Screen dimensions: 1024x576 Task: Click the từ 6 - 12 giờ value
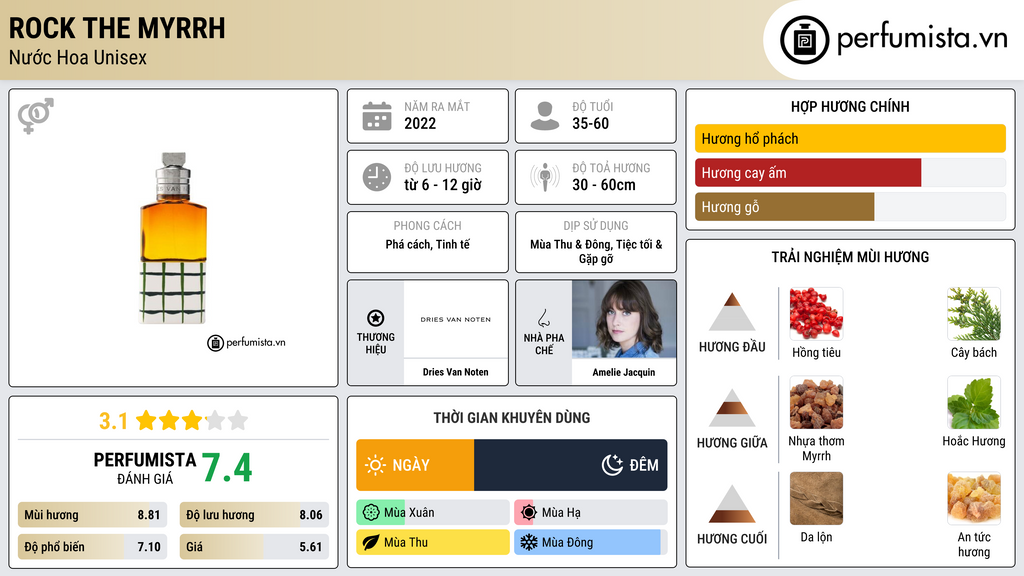(443, 185)
